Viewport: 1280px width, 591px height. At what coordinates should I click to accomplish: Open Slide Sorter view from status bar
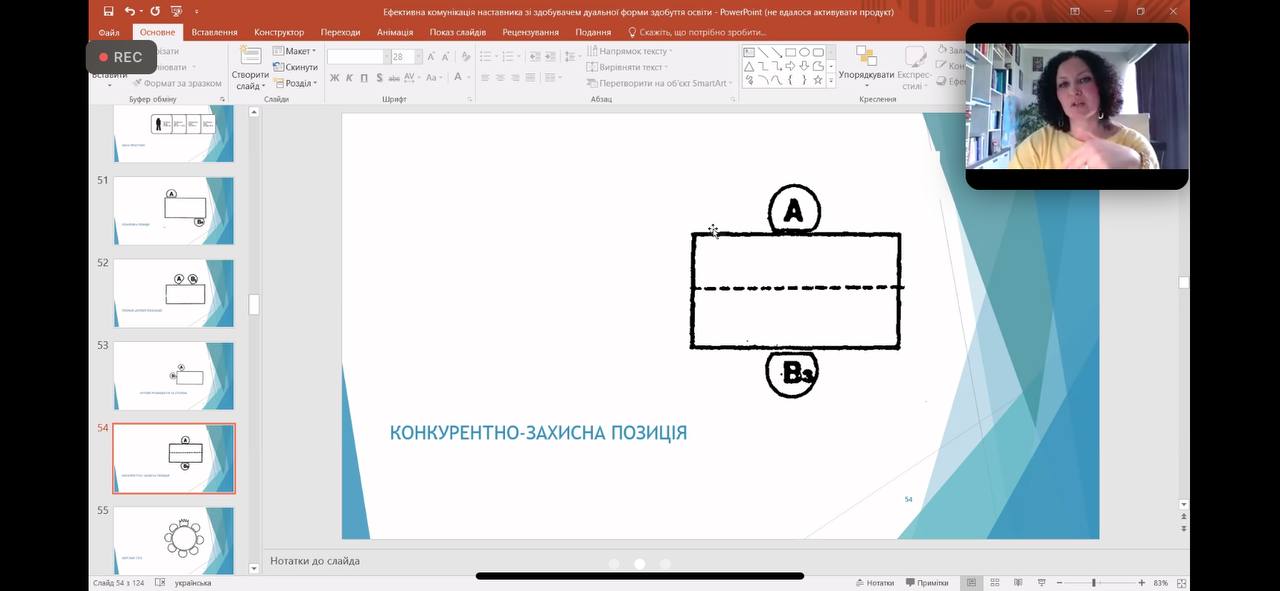pos(994,583)
